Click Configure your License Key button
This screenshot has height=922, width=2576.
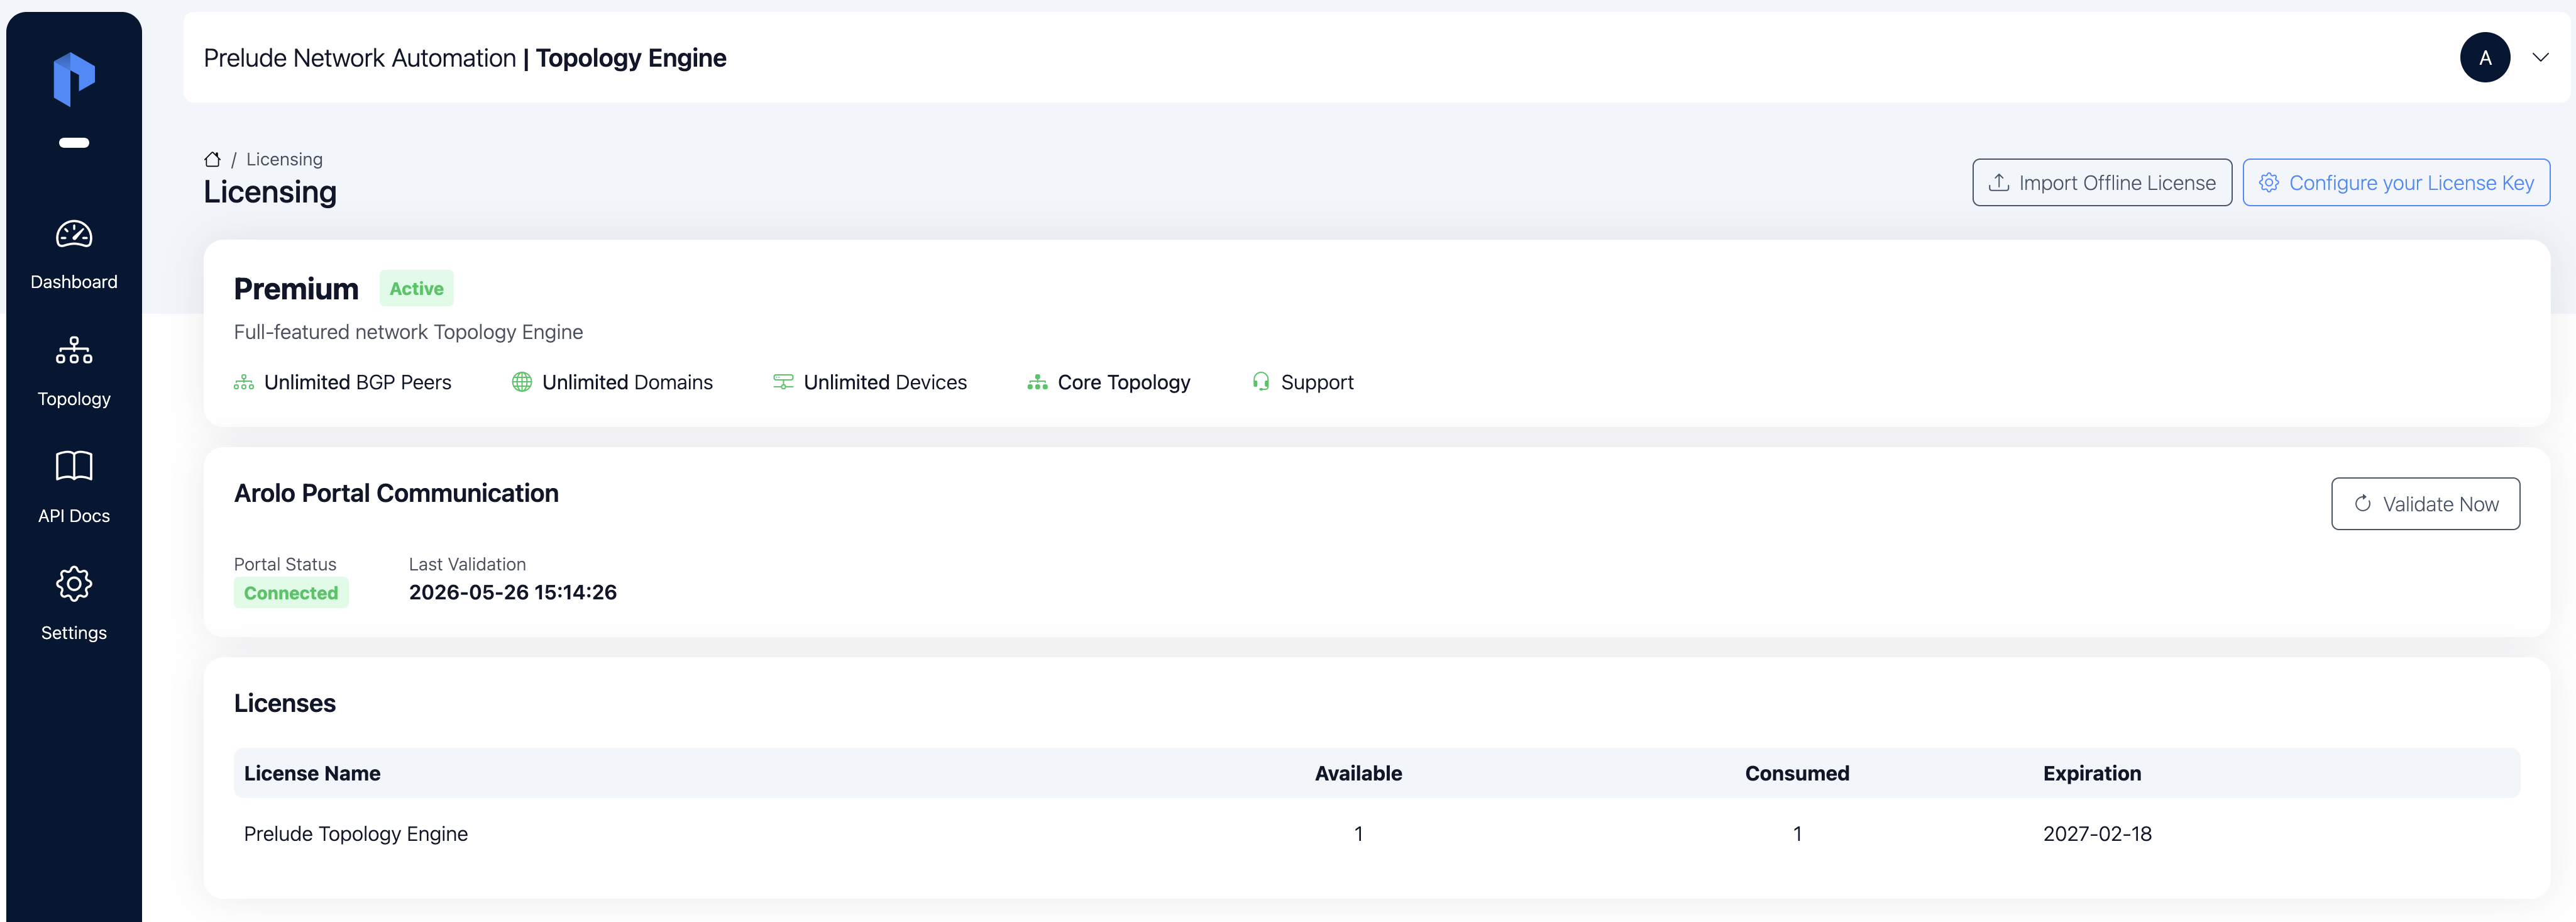(2396, 183)
